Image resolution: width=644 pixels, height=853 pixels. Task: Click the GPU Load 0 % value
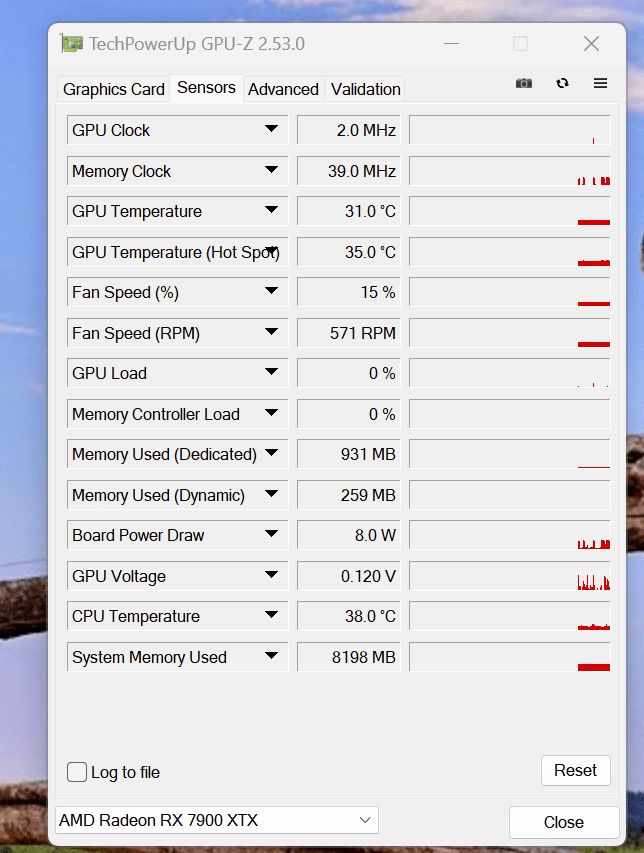tap(349, 373)
